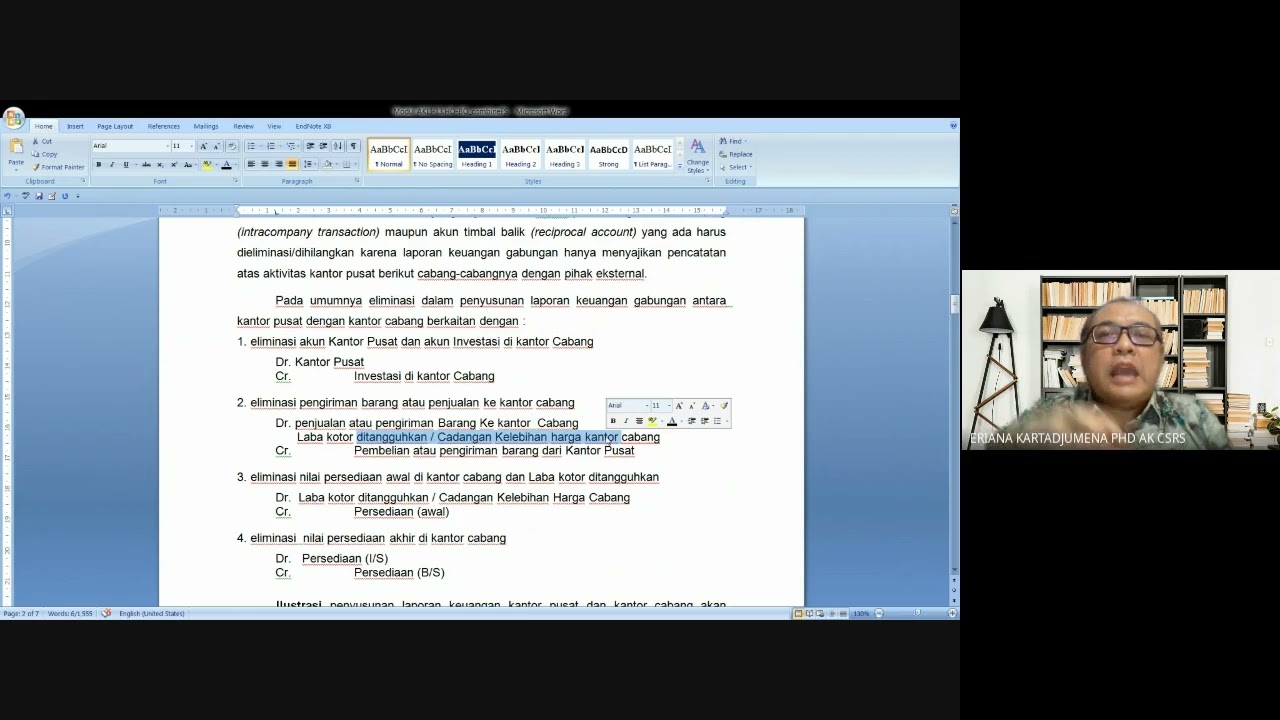The image size is (1280, 720).
Task: Open the Insert tab
Action: [x=75, y=126]
